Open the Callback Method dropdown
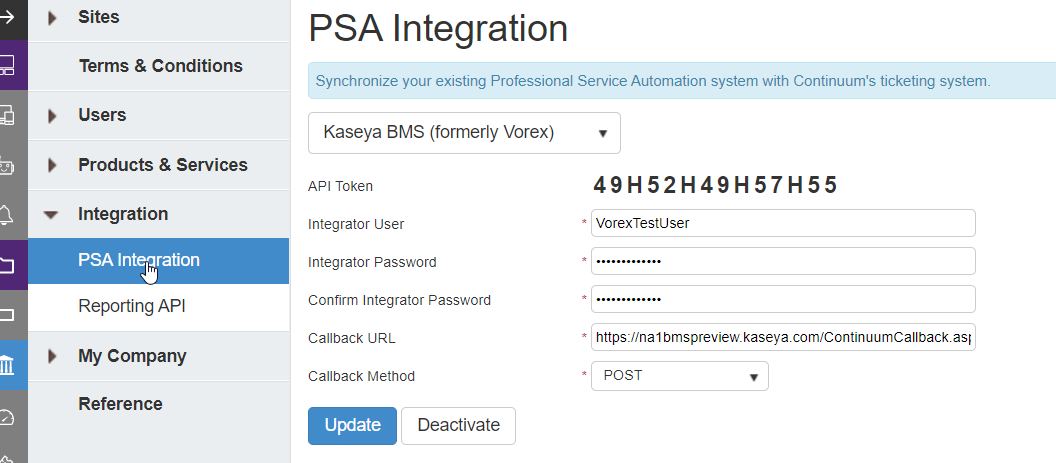Image resolution: width=1056 pixels, height=463 pixels. (680, 376)
